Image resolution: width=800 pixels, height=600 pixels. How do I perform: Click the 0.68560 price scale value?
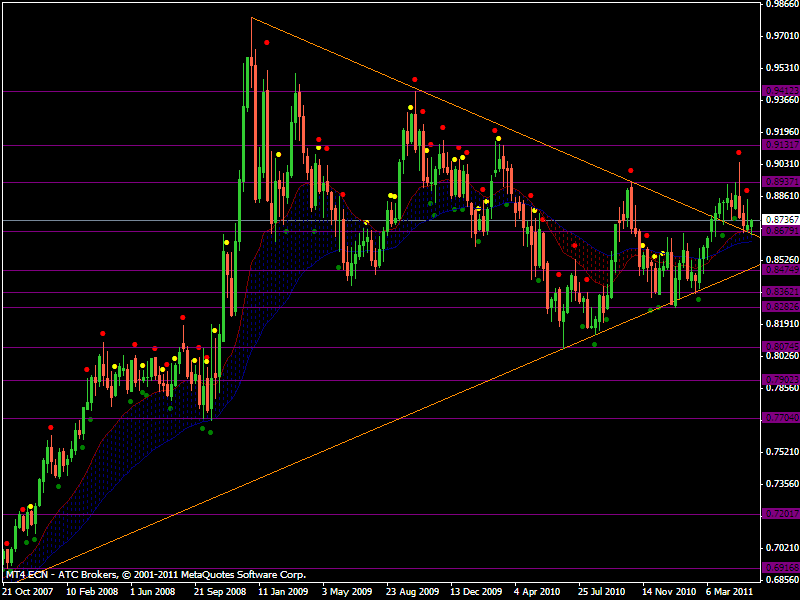(x=783, y=580)
